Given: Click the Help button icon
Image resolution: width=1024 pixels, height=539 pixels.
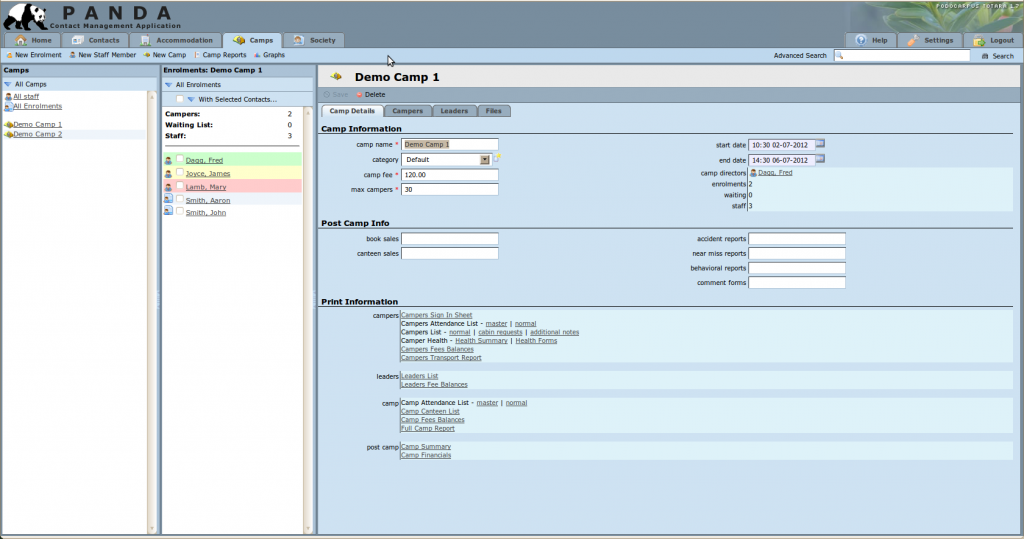Looking at the screenshot, I should click(861, 40).
